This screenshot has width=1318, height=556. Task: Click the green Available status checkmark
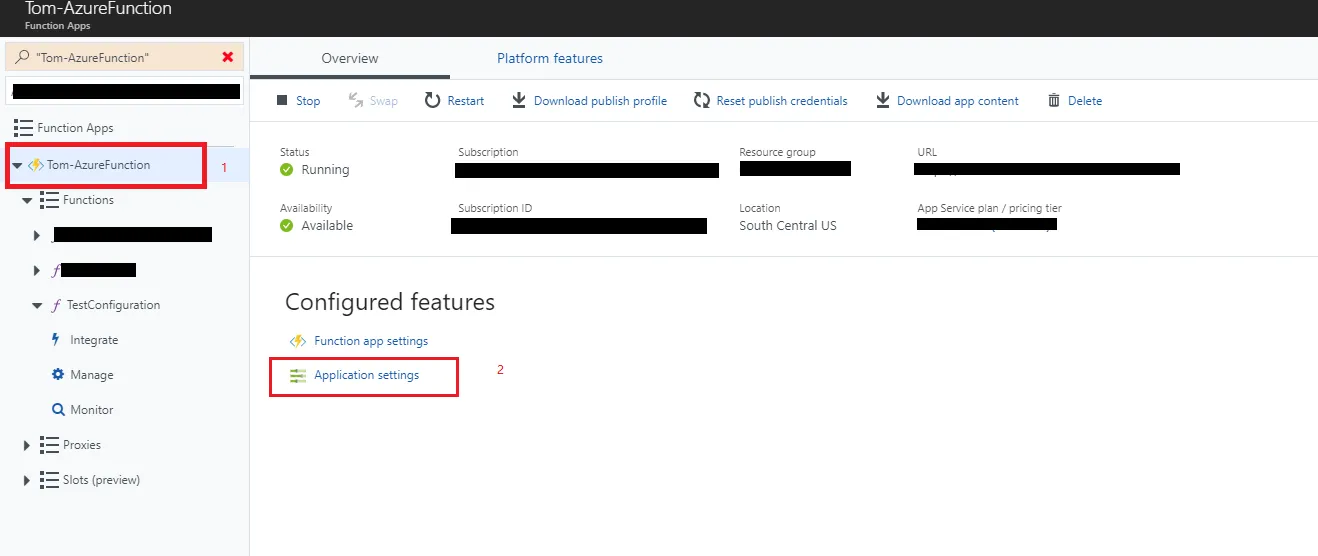287,226
